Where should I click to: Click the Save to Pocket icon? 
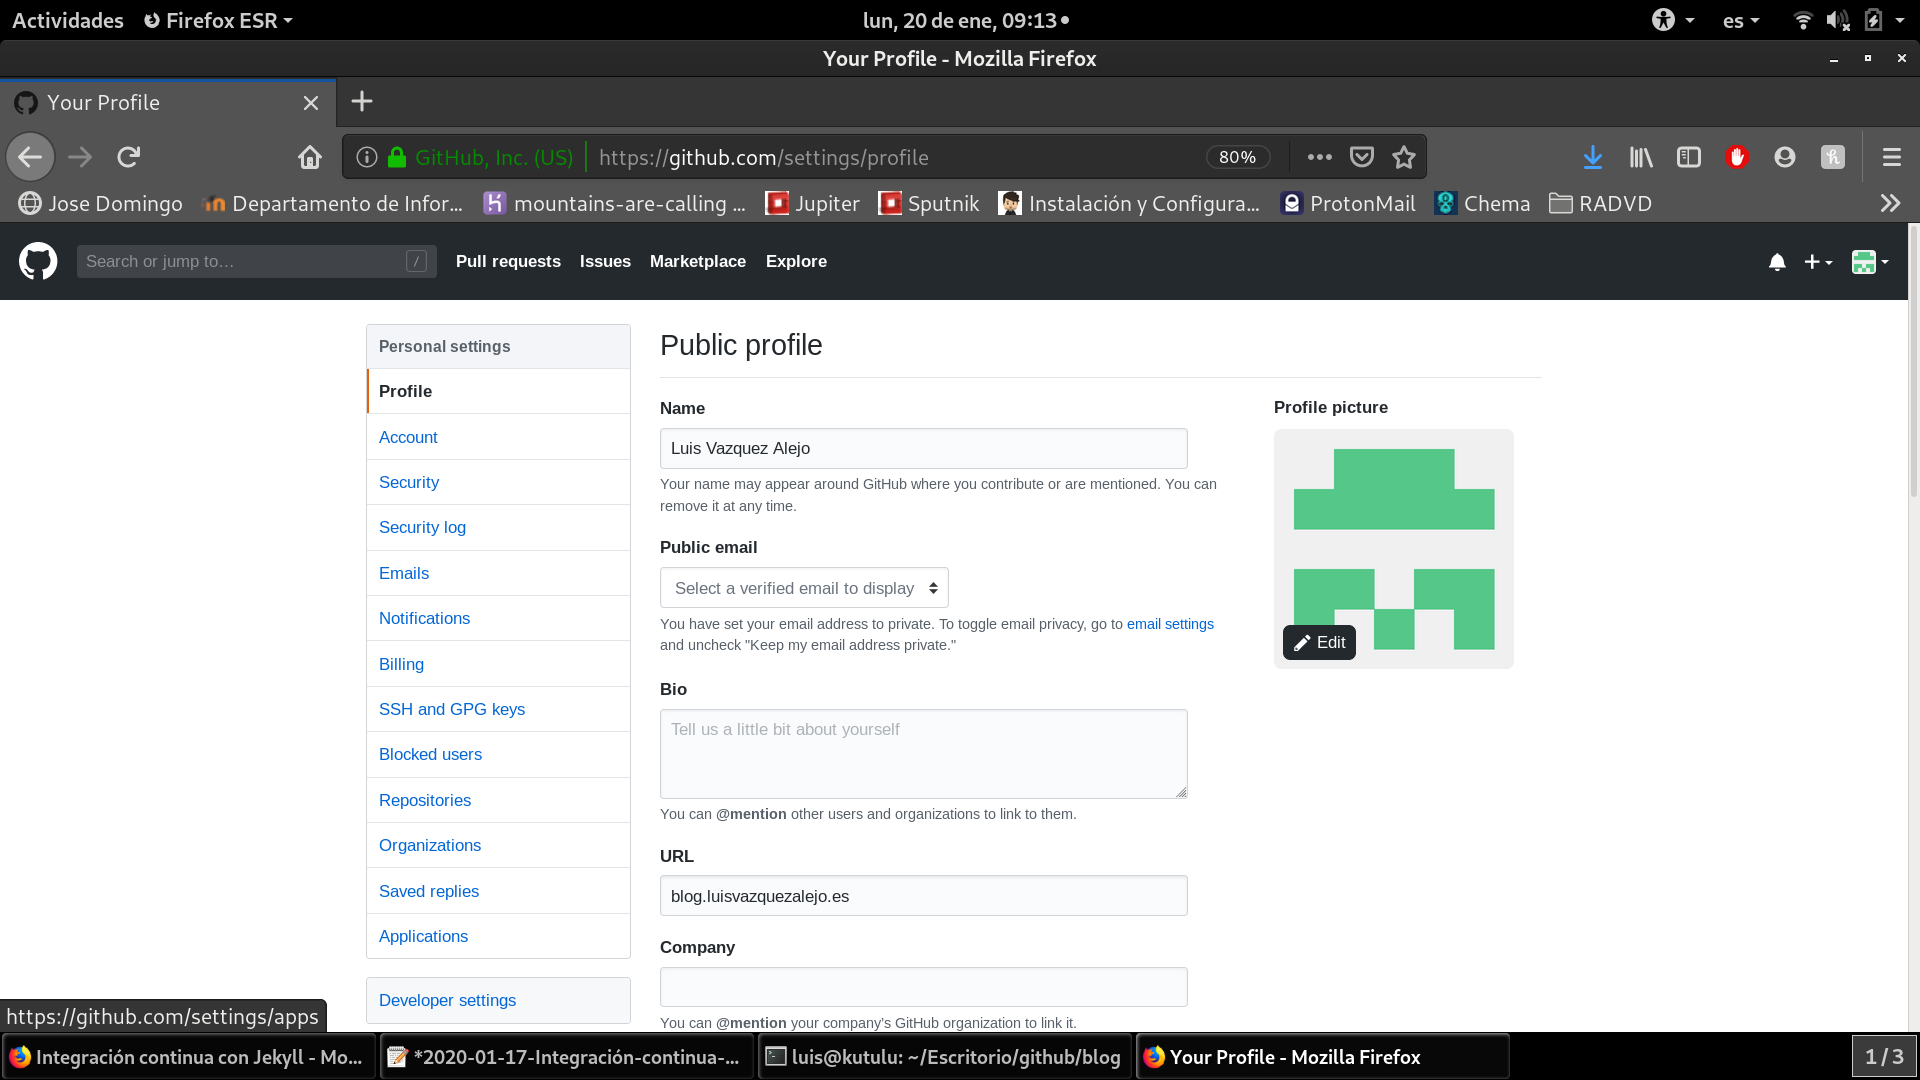point(1361,157)
